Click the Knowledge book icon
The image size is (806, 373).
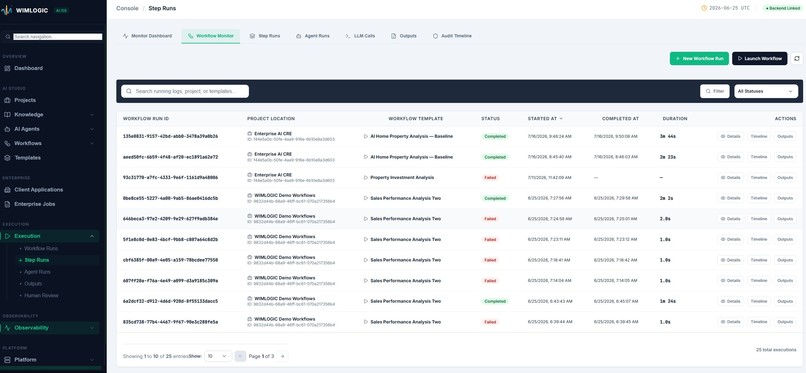7,115
